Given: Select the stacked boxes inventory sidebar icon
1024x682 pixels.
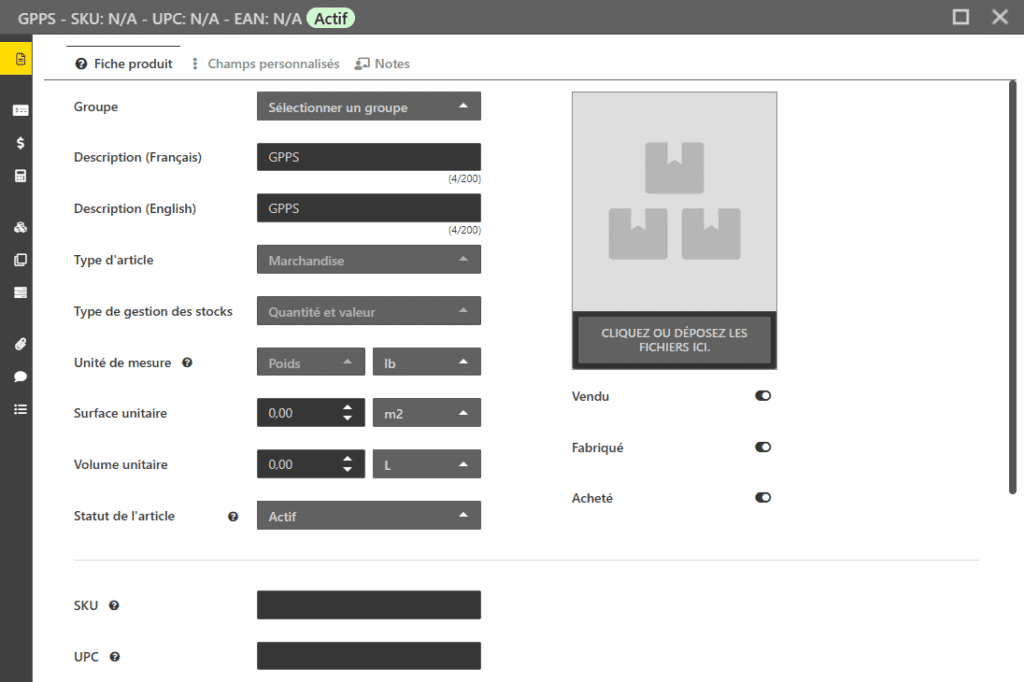Looking at the screenshot, I should click(20, 227).
